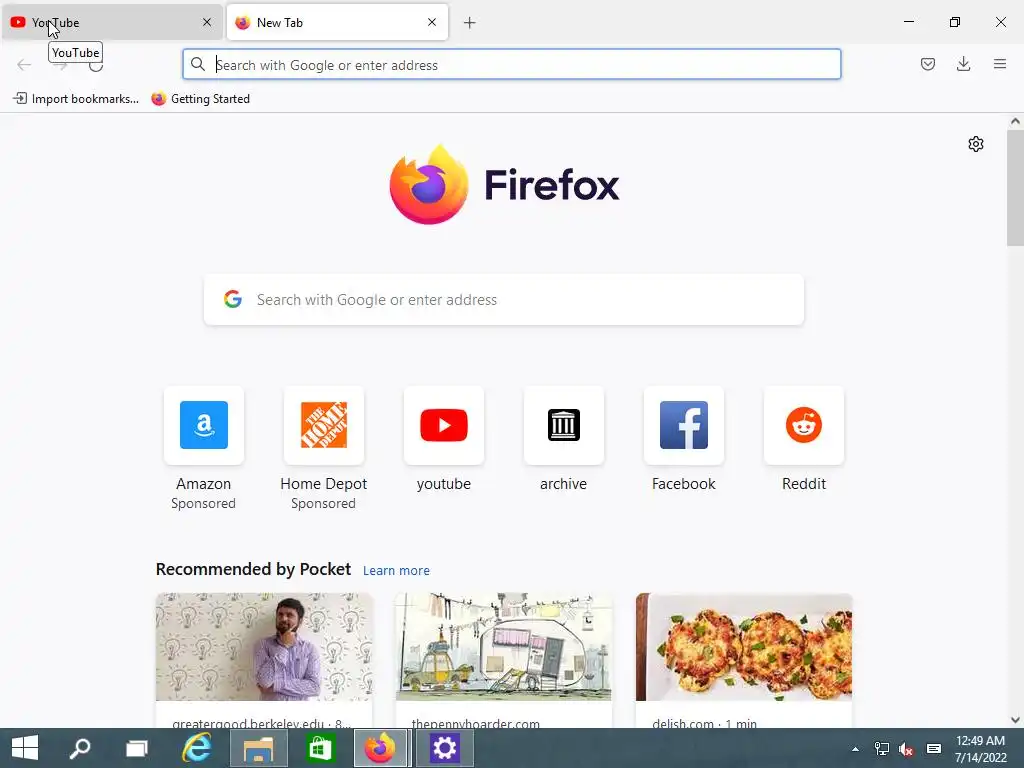Show hidden system tray icons
Screen dimensions: 1024x768
(x=855, y=749)
